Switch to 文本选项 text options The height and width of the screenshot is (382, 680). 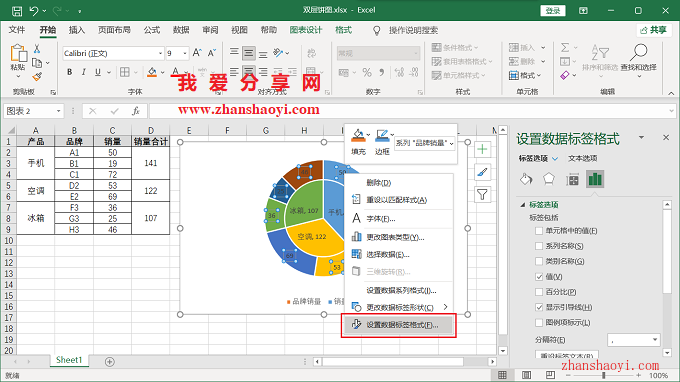(582, 158)
